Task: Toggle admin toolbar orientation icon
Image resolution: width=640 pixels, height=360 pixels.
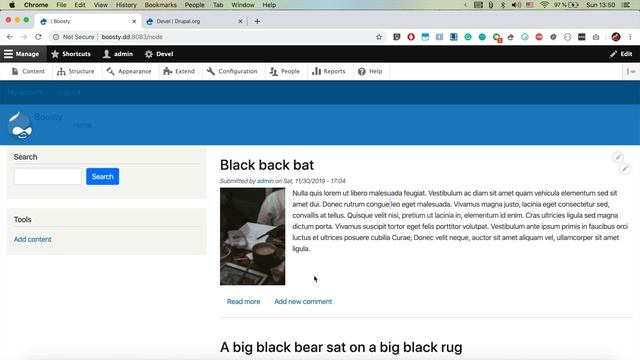Action: click(631, 71)
